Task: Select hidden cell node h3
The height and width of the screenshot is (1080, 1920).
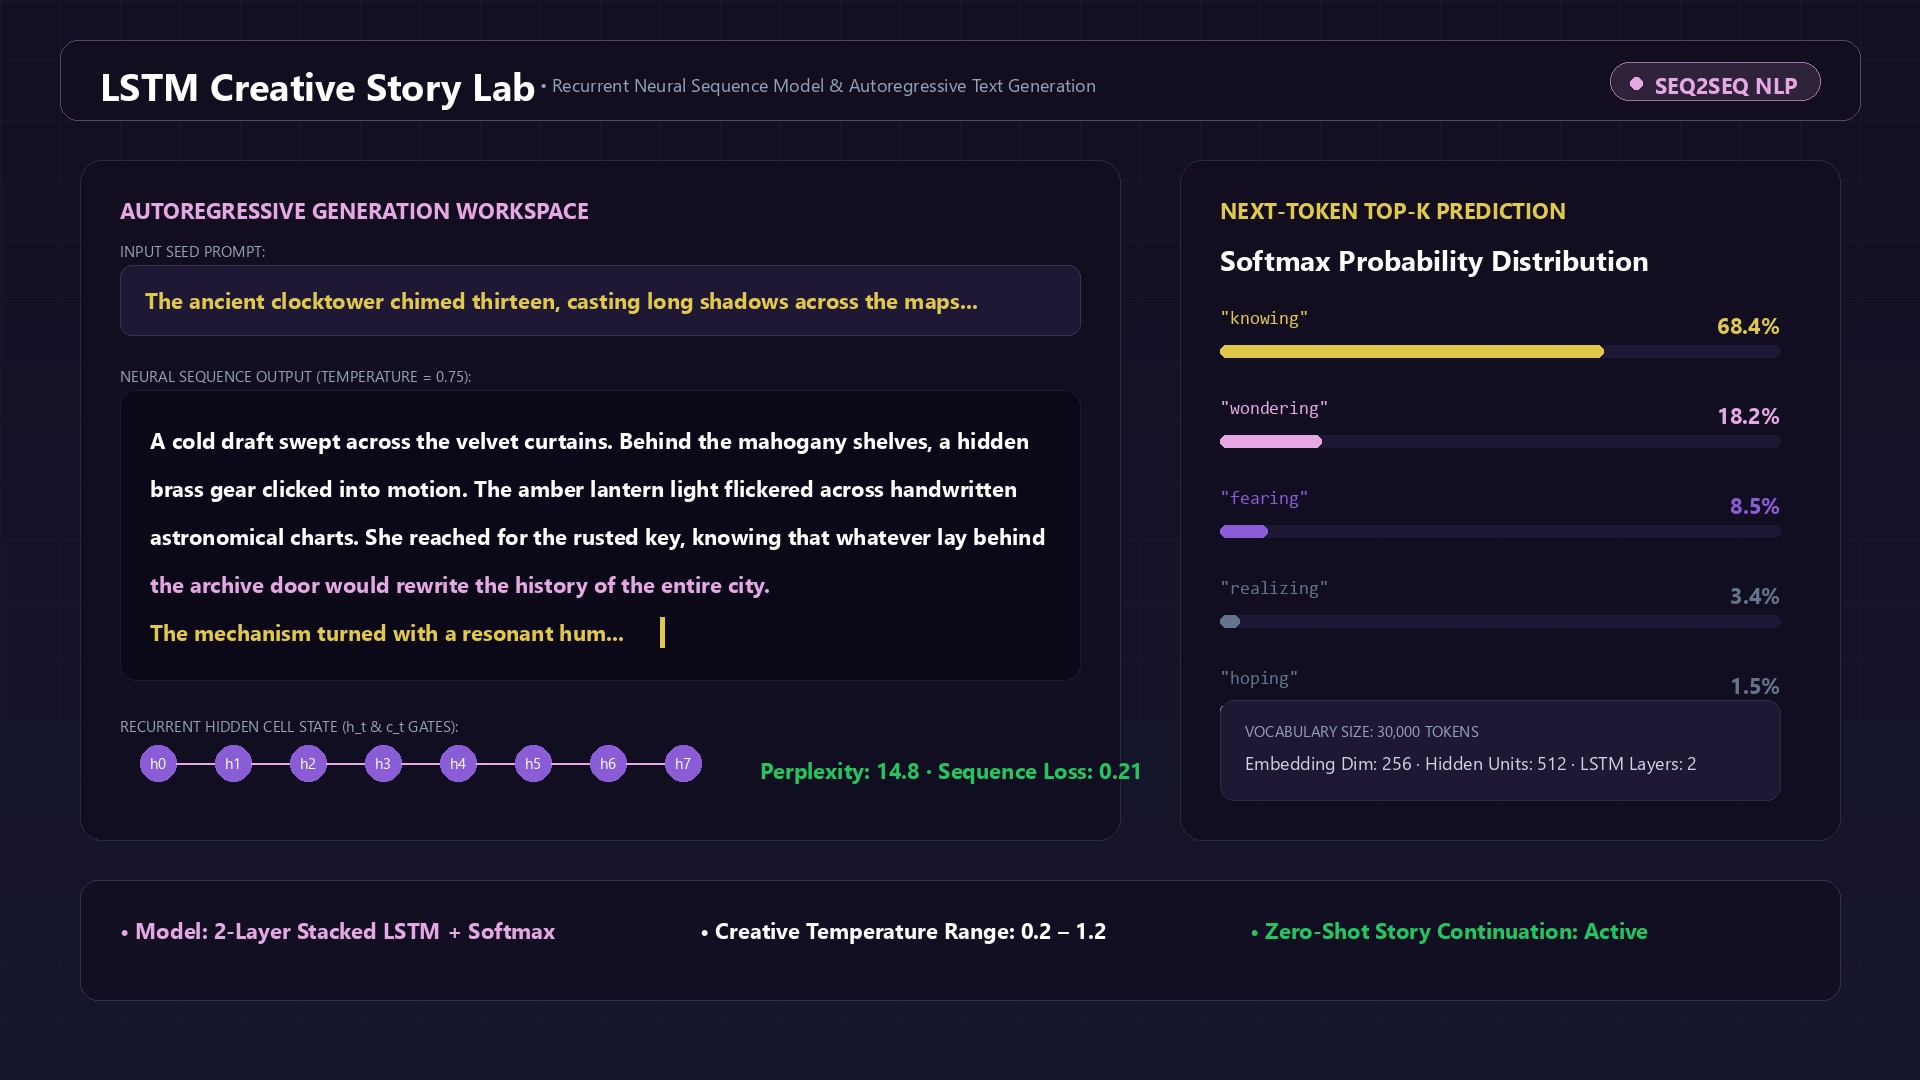Action: [x=383, y=763]
